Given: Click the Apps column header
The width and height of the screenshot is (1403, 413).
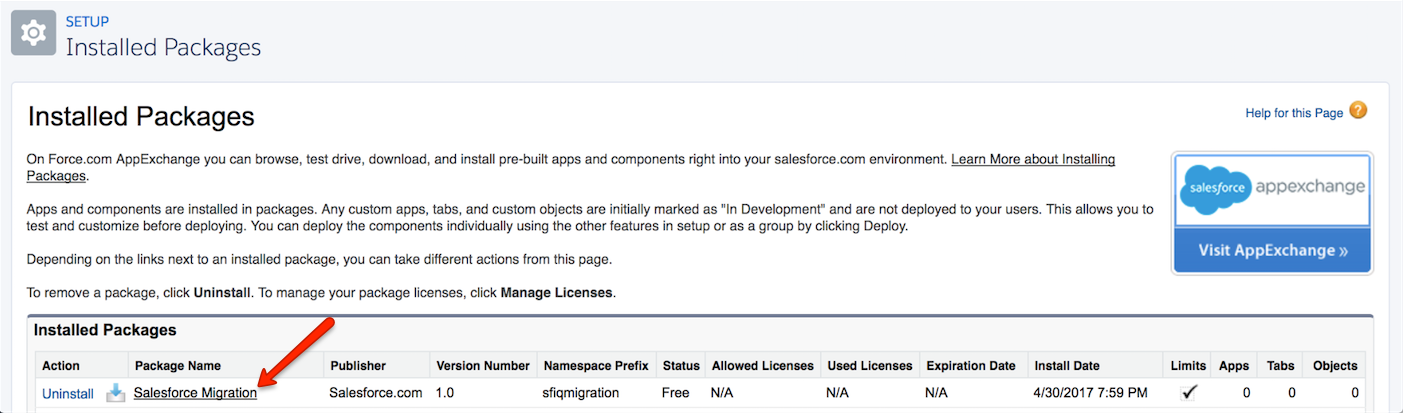Looking at the screenshot, I should [x=1233, y=365].
